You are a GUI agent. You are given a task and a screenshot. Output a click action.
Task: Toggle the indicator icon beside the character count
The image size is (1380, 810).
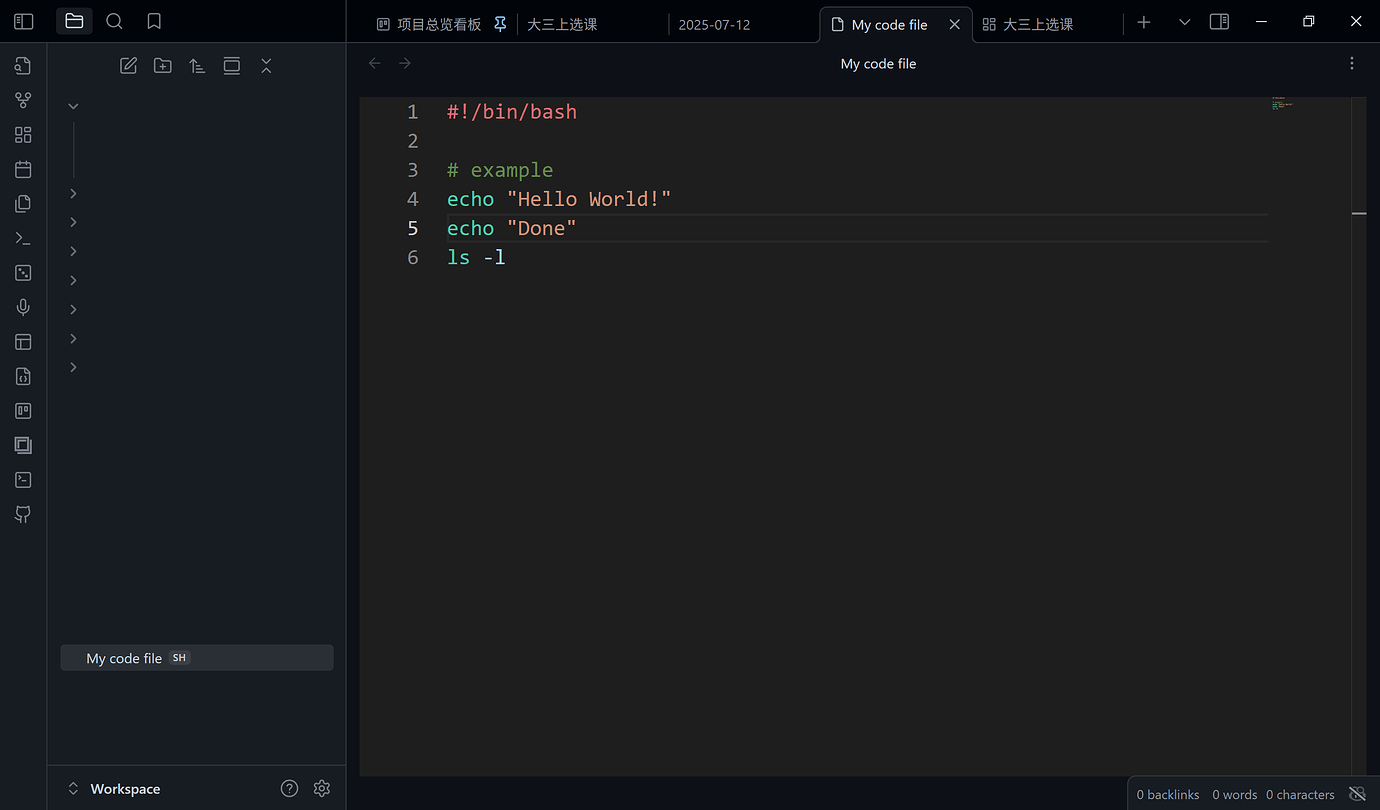tap(1357, 794)
